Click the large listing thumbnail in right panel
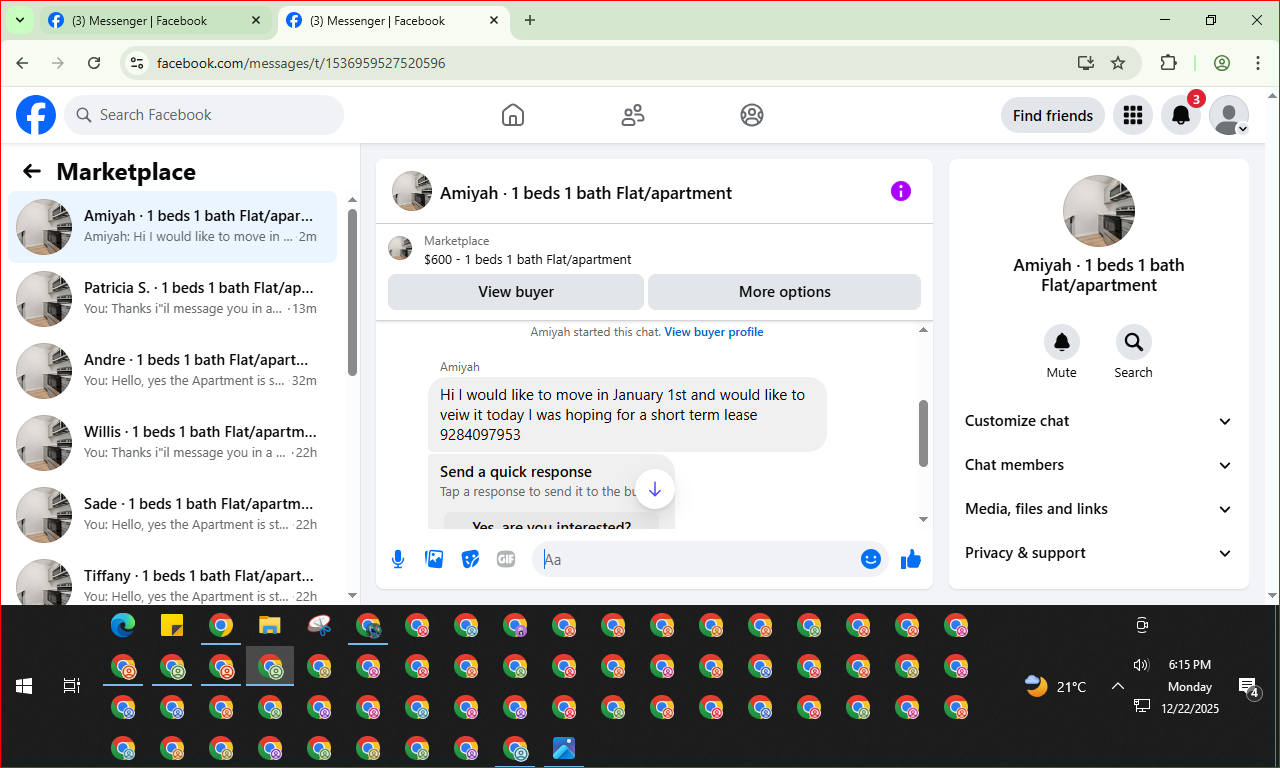The image size is (1280, 768). pos(1099,211)
